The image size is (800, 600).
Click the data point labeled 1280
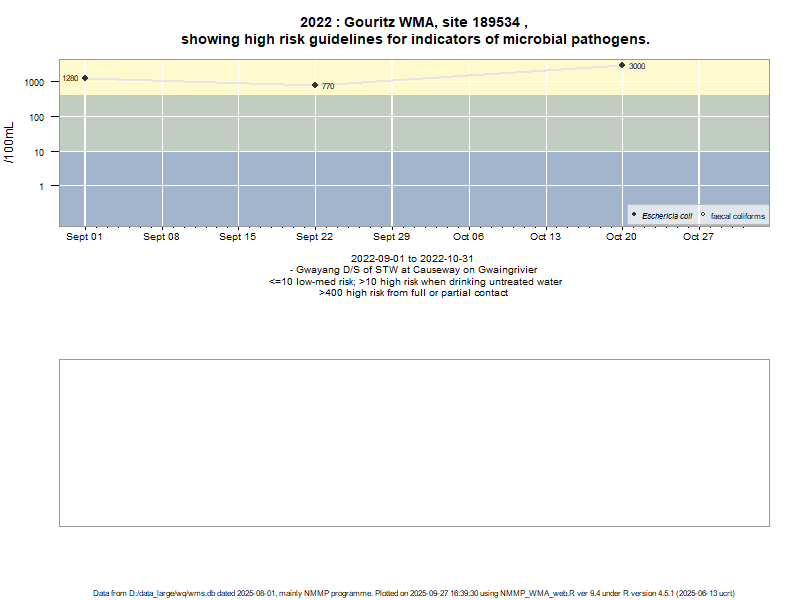85,78
